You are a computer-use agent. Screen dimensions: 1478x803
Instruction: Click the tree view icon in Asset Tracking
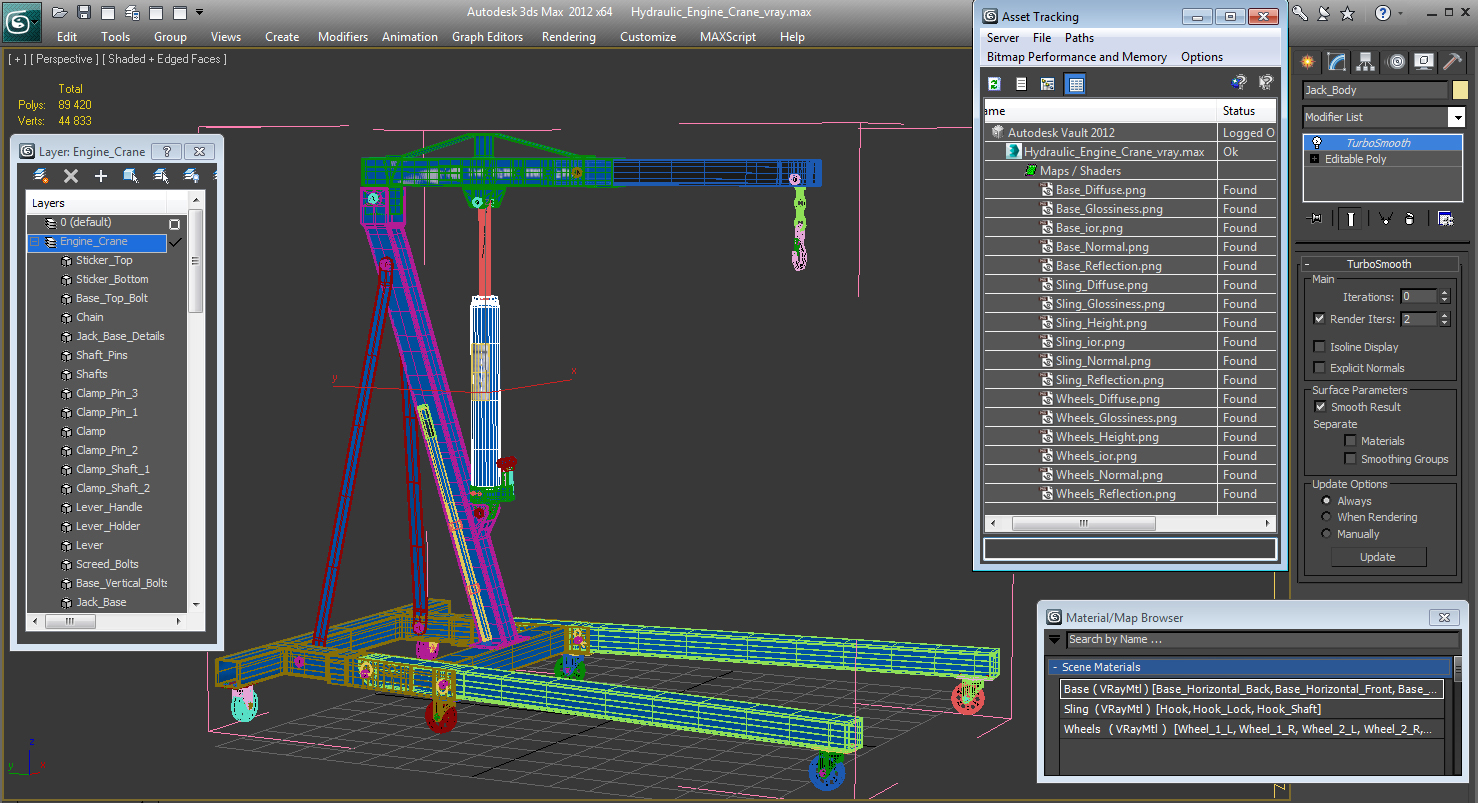1048,84
